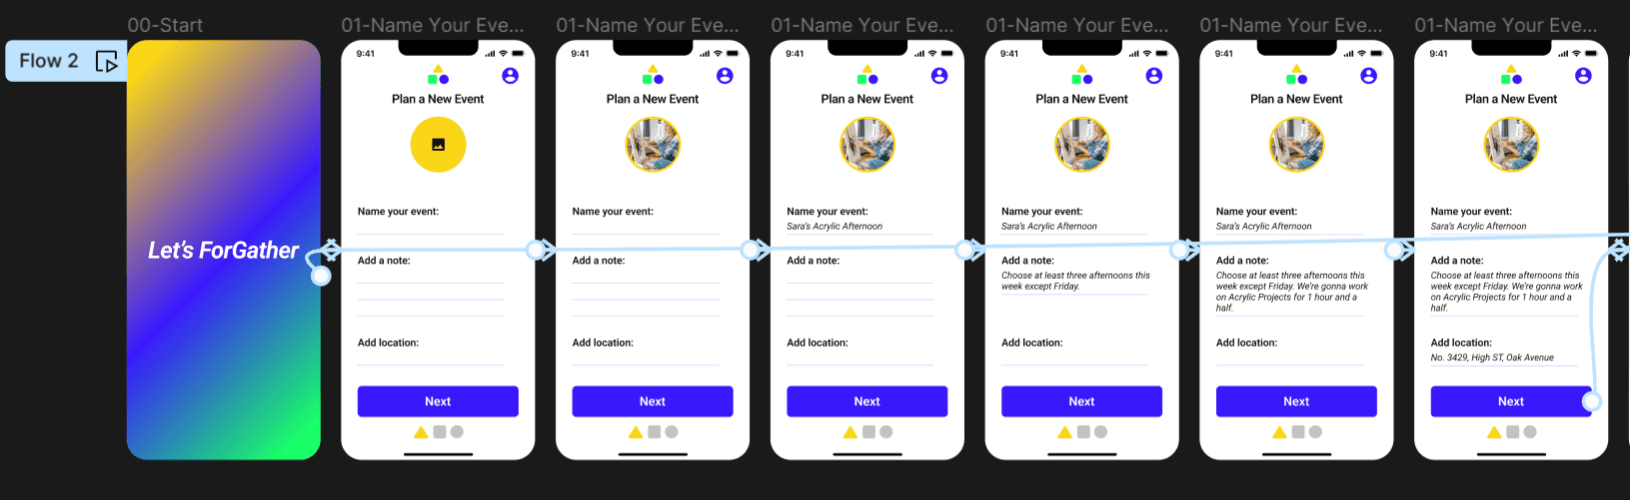The height and width of the screenshot is (500, 1630).
Task: Select the frame title above the empty-placeholder phone
Action: tap(432, 25)
